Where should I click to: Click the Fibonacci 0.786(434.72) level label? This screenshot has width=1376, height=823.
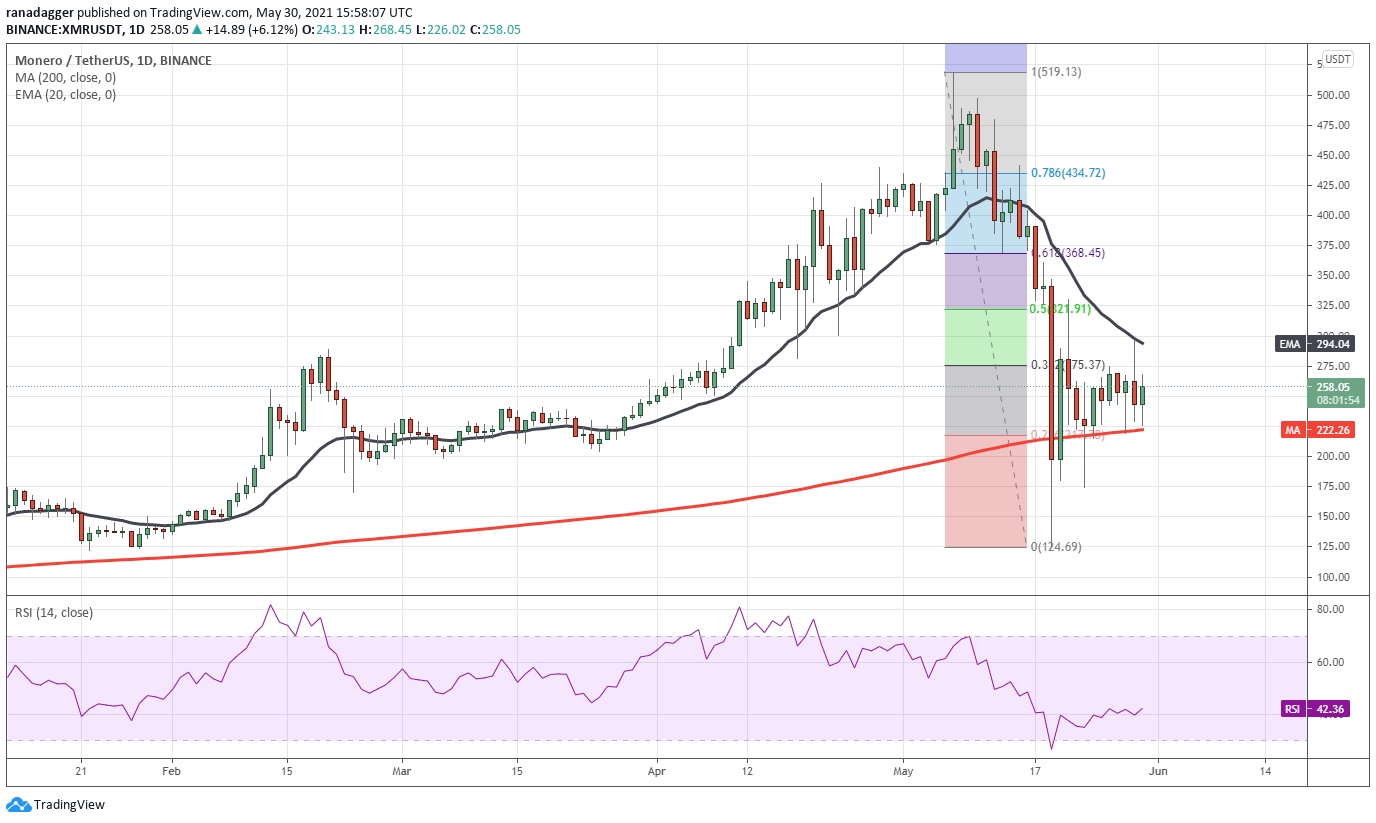tap(1069, 173)
